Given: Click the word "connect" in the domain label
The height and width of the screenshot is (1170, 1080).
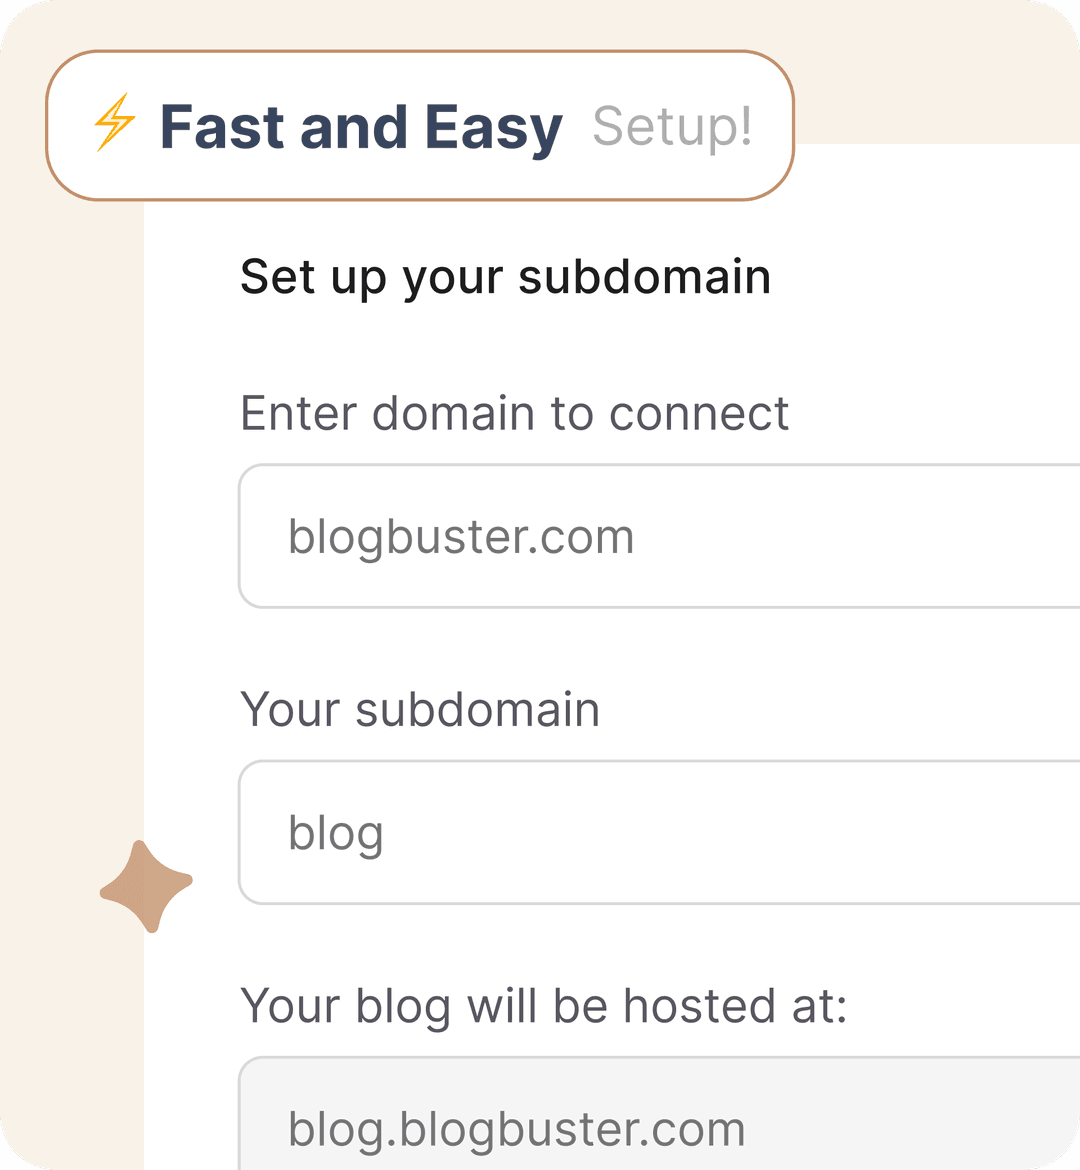Looking at the screenshot, I should click(x=699, y=414).
